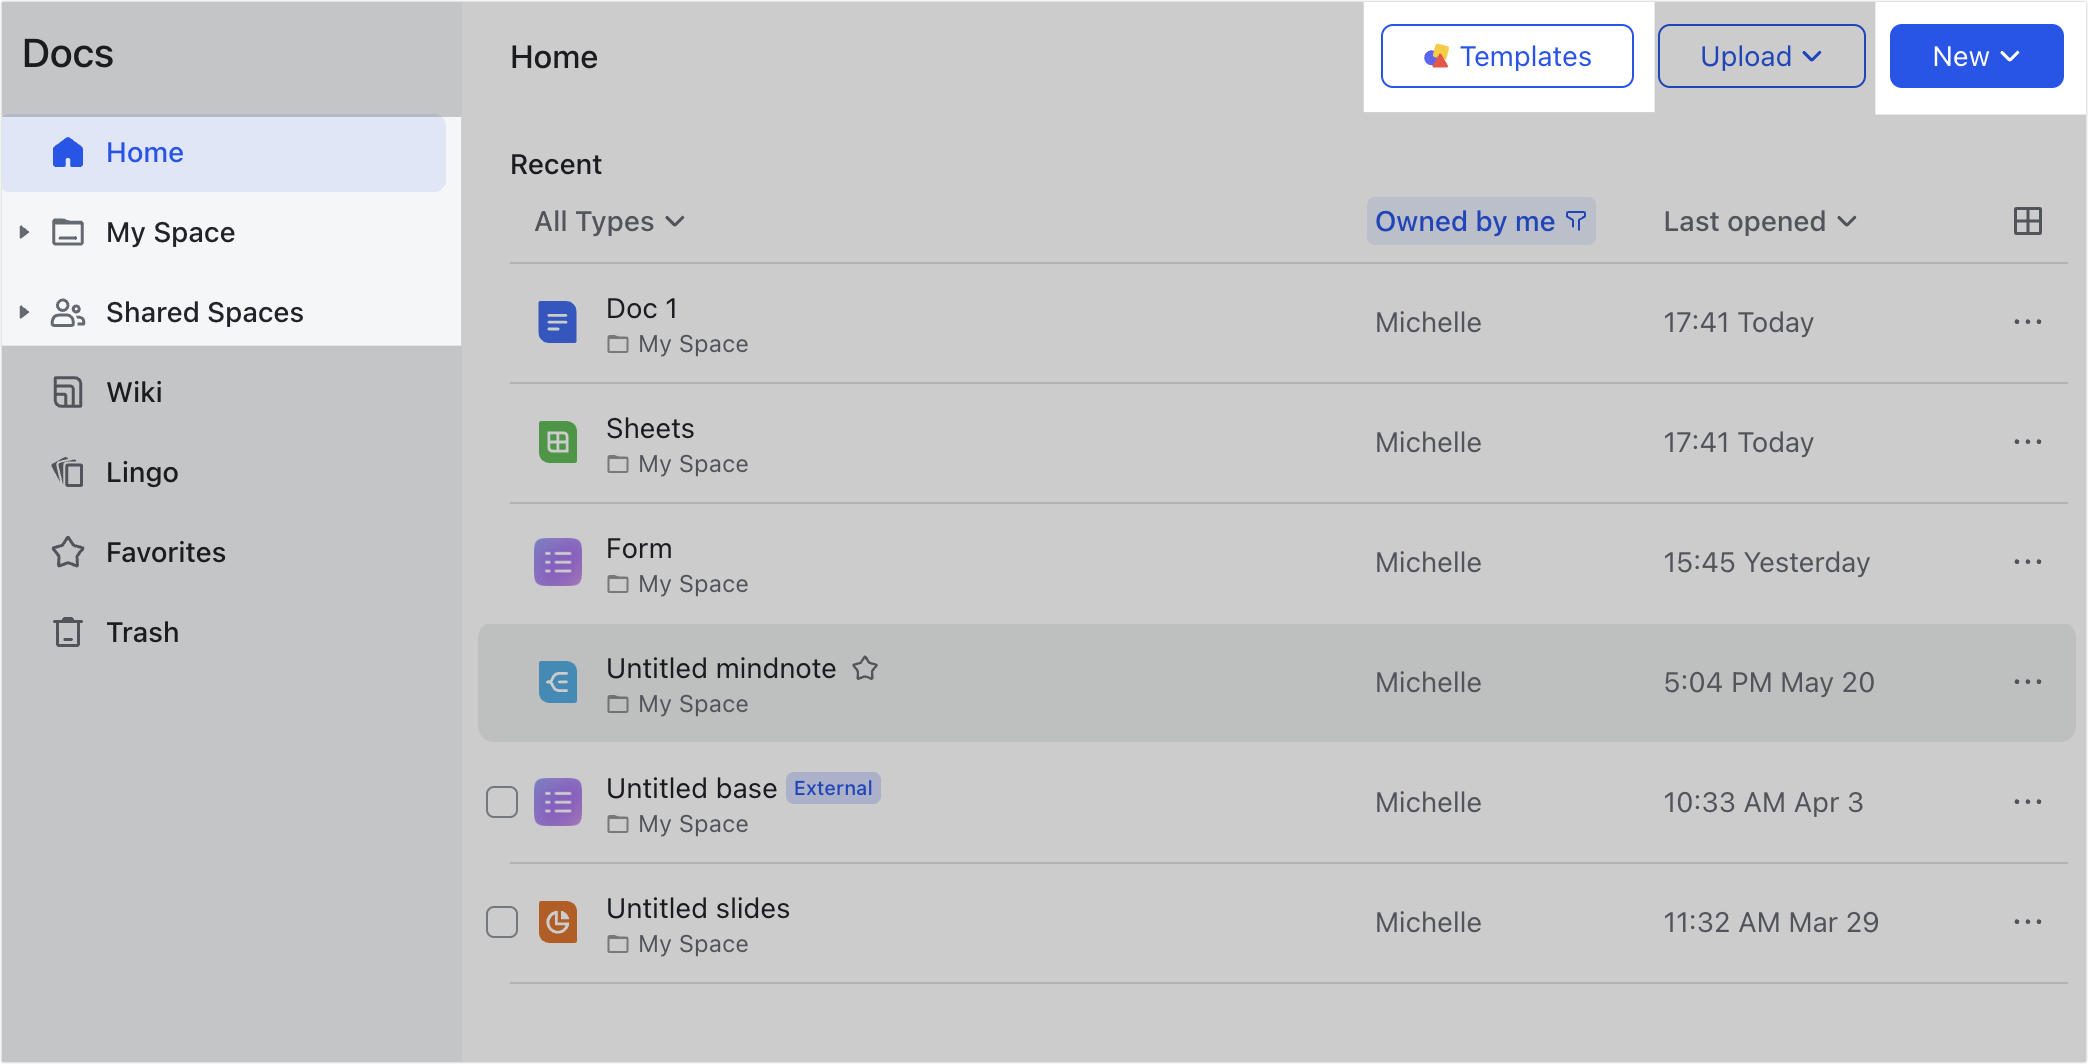Click the Untitled mindnote document icon

(x=558, y=682)
